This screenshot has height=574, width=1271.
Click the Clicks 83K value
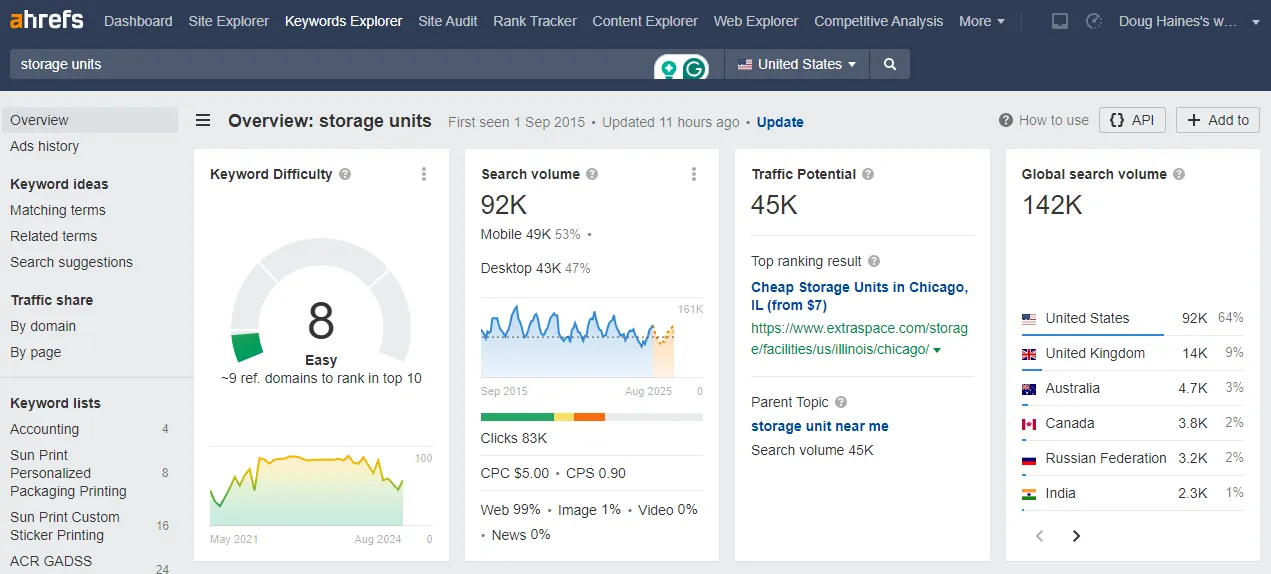514,438
